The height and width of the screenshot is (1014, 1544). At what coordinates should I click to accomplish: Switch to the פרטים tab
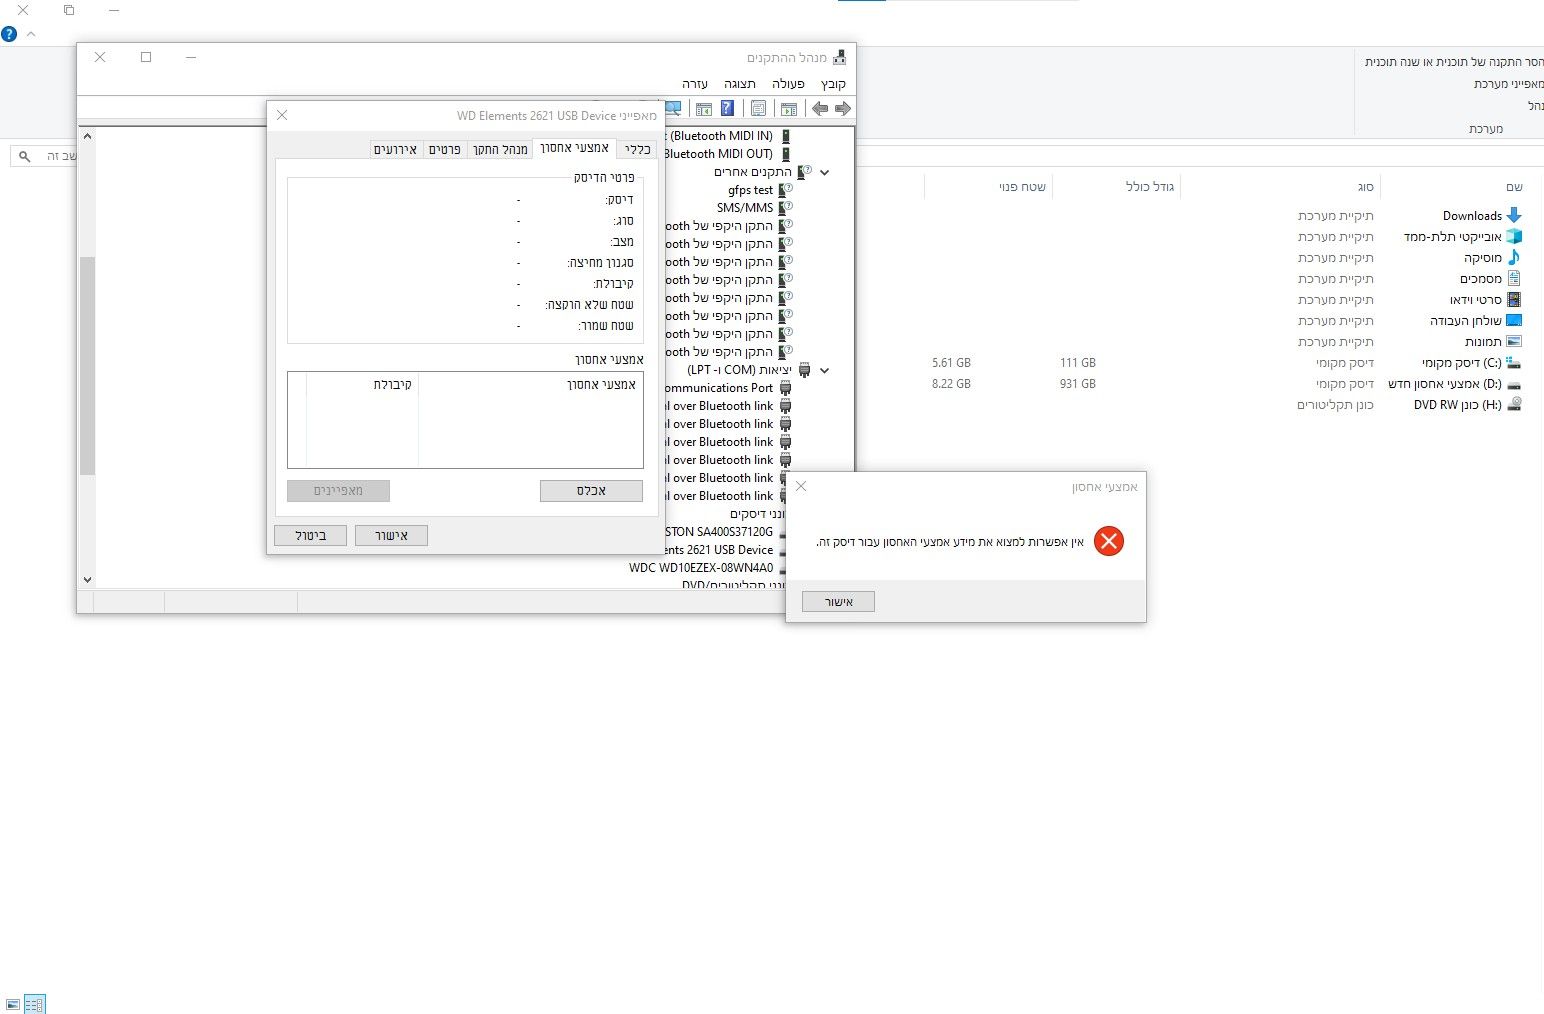point(445,149)
